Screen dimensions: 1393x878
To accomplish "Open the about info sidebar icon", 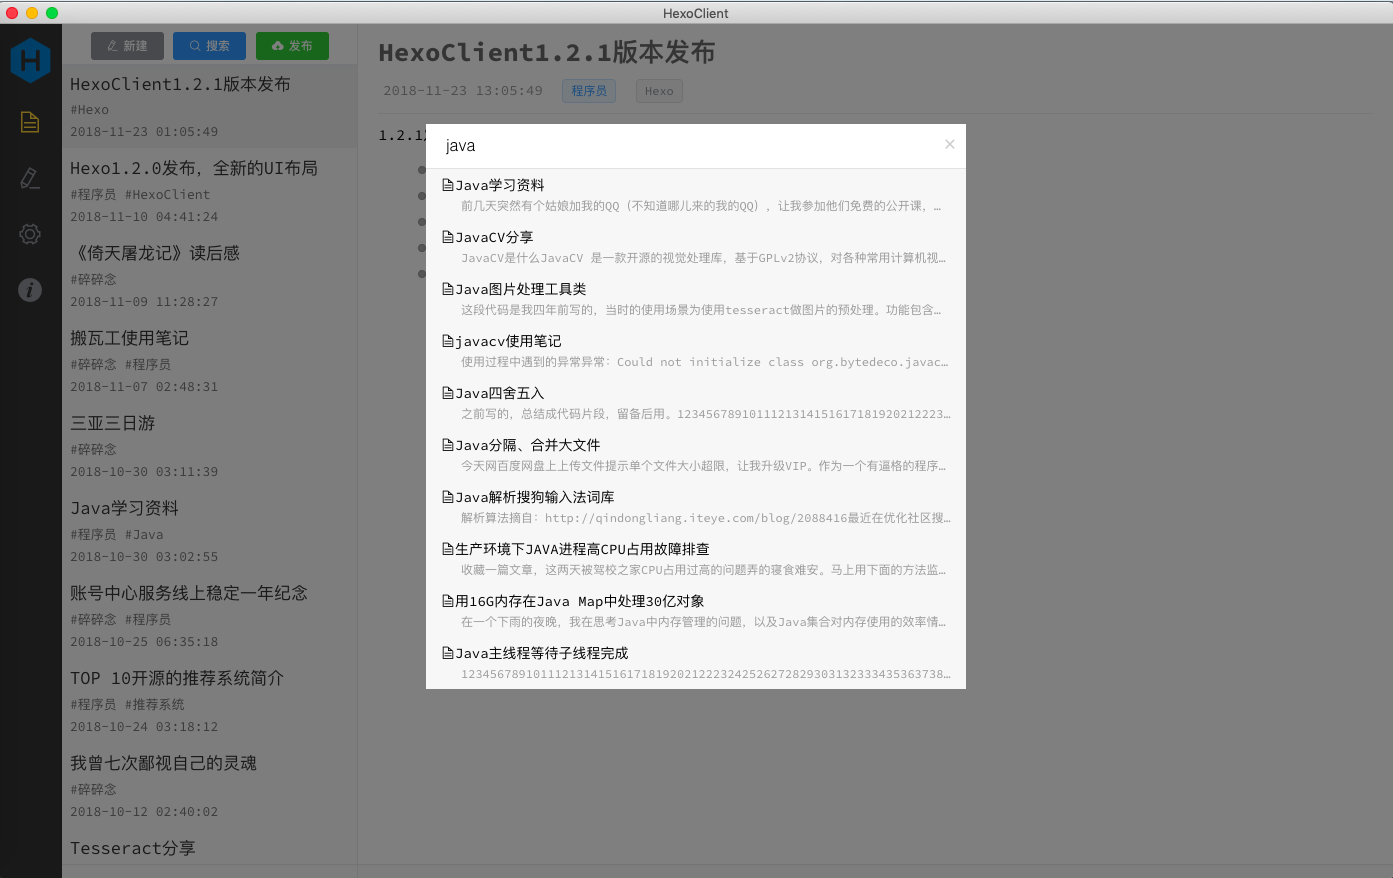I will [x=30, y=290].
